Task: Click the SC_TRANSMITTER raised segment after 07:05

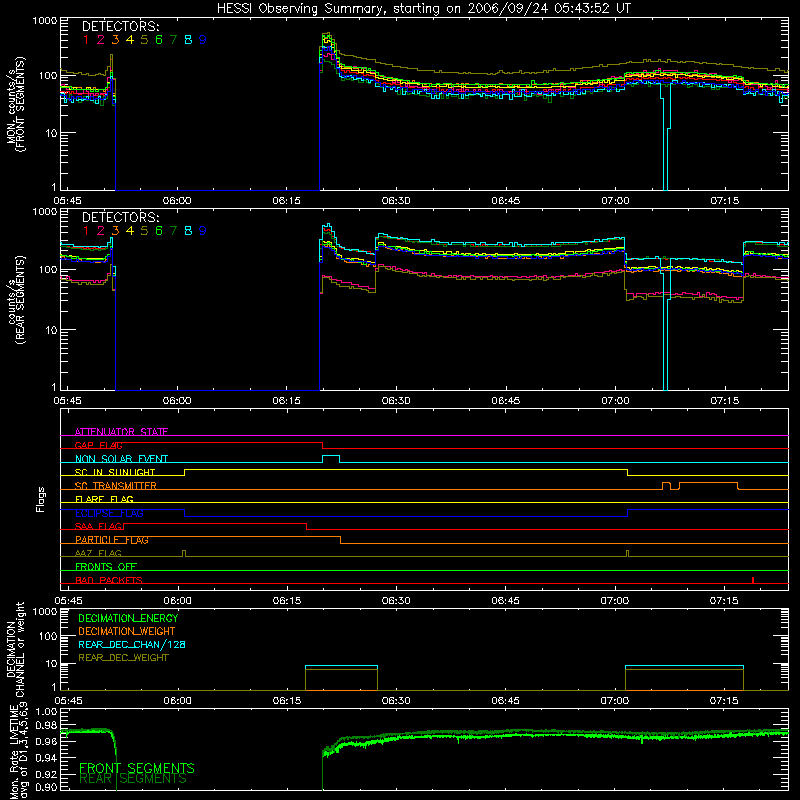Action: click(x=709, y=486)
